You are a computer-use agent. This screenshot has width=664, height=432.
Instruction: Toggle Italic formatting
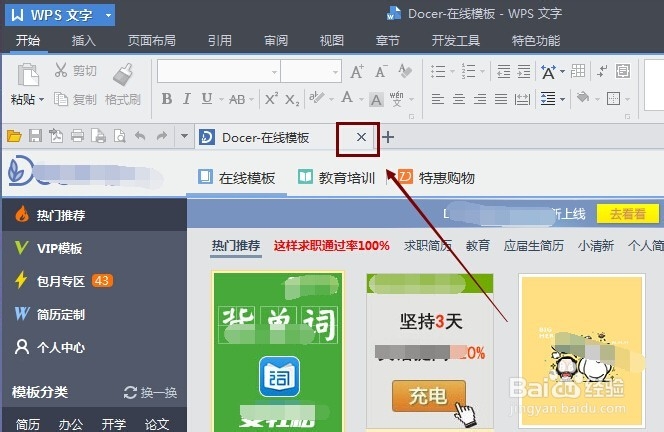(186, 99)
